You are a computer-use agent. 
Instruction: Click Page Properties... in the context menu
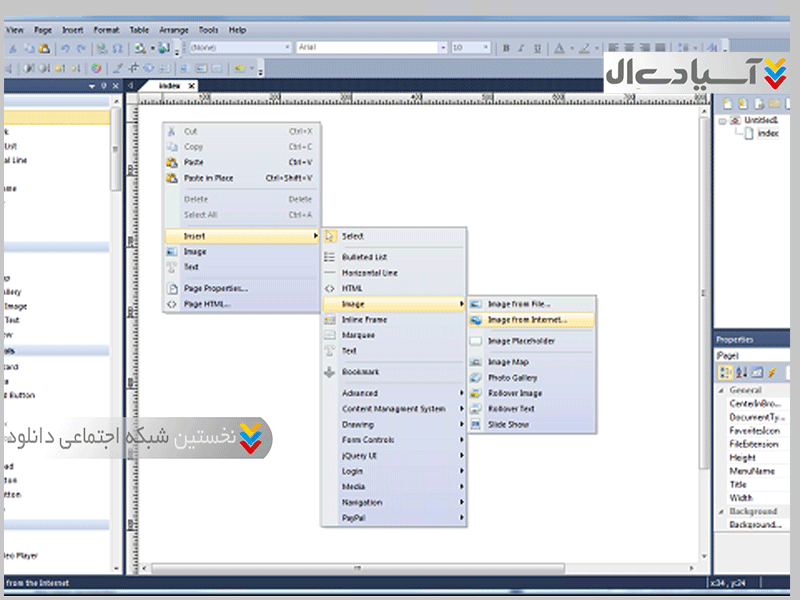[215, 288]
